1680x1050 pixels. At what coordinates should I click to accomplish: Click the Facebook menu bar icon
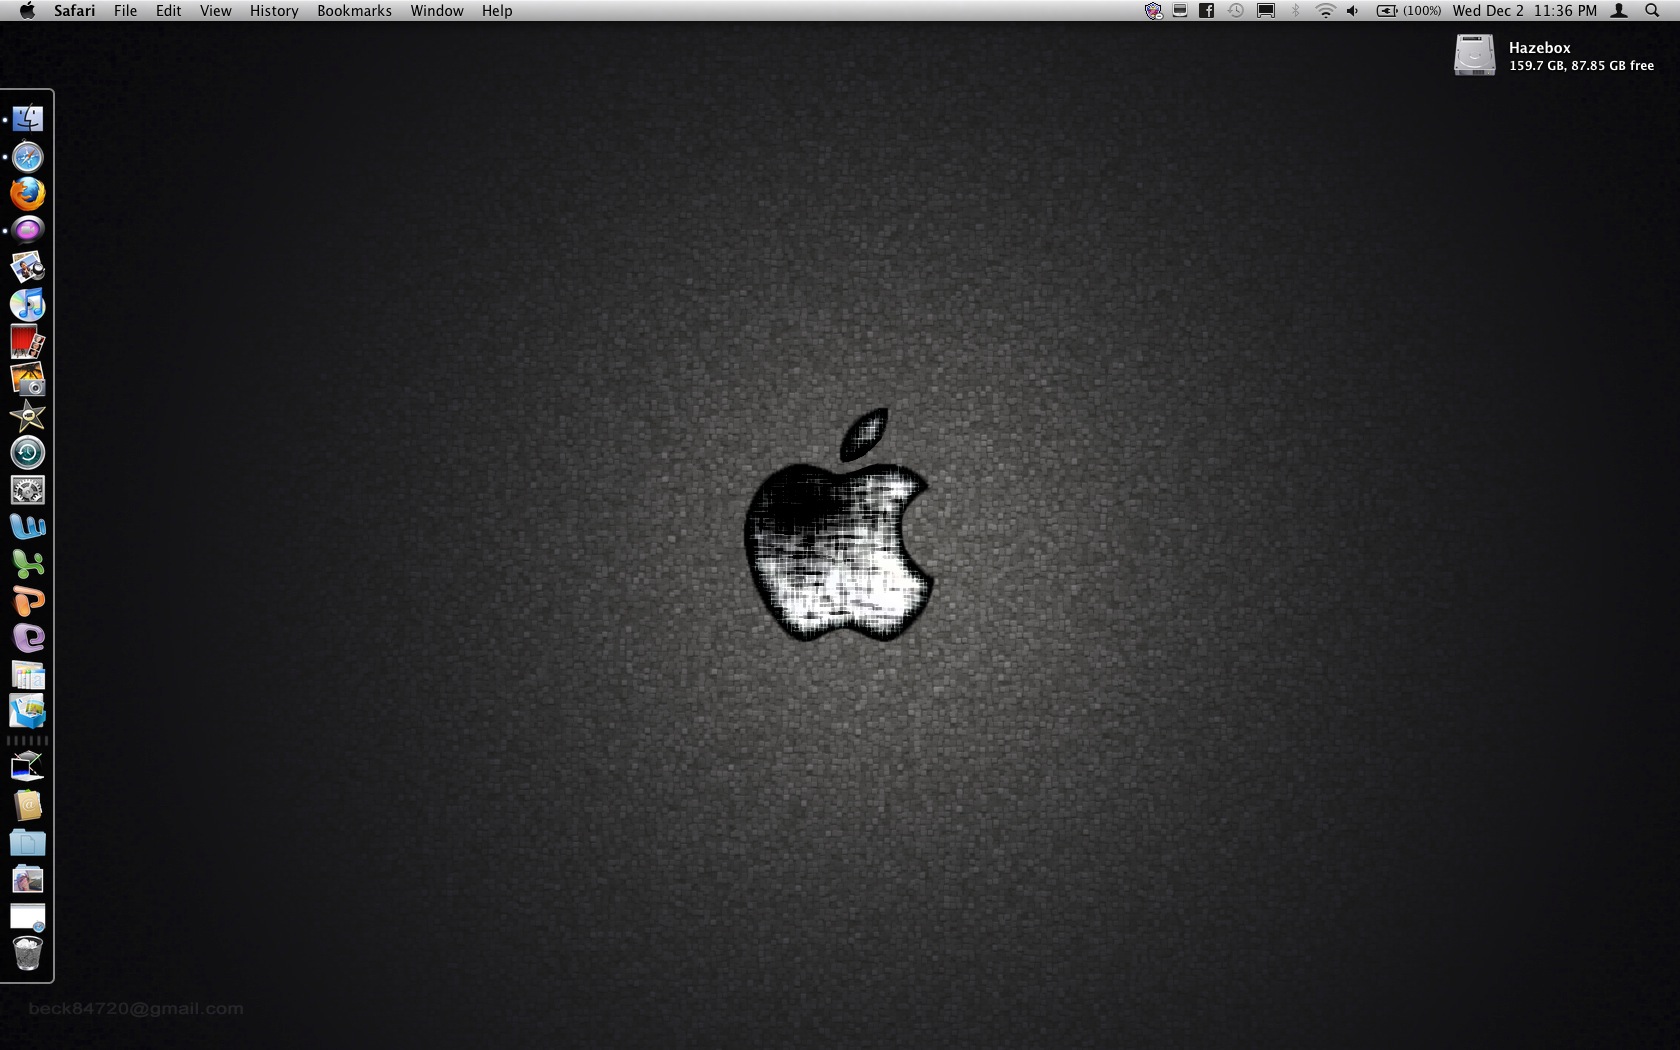click(x=1207, y=11)
